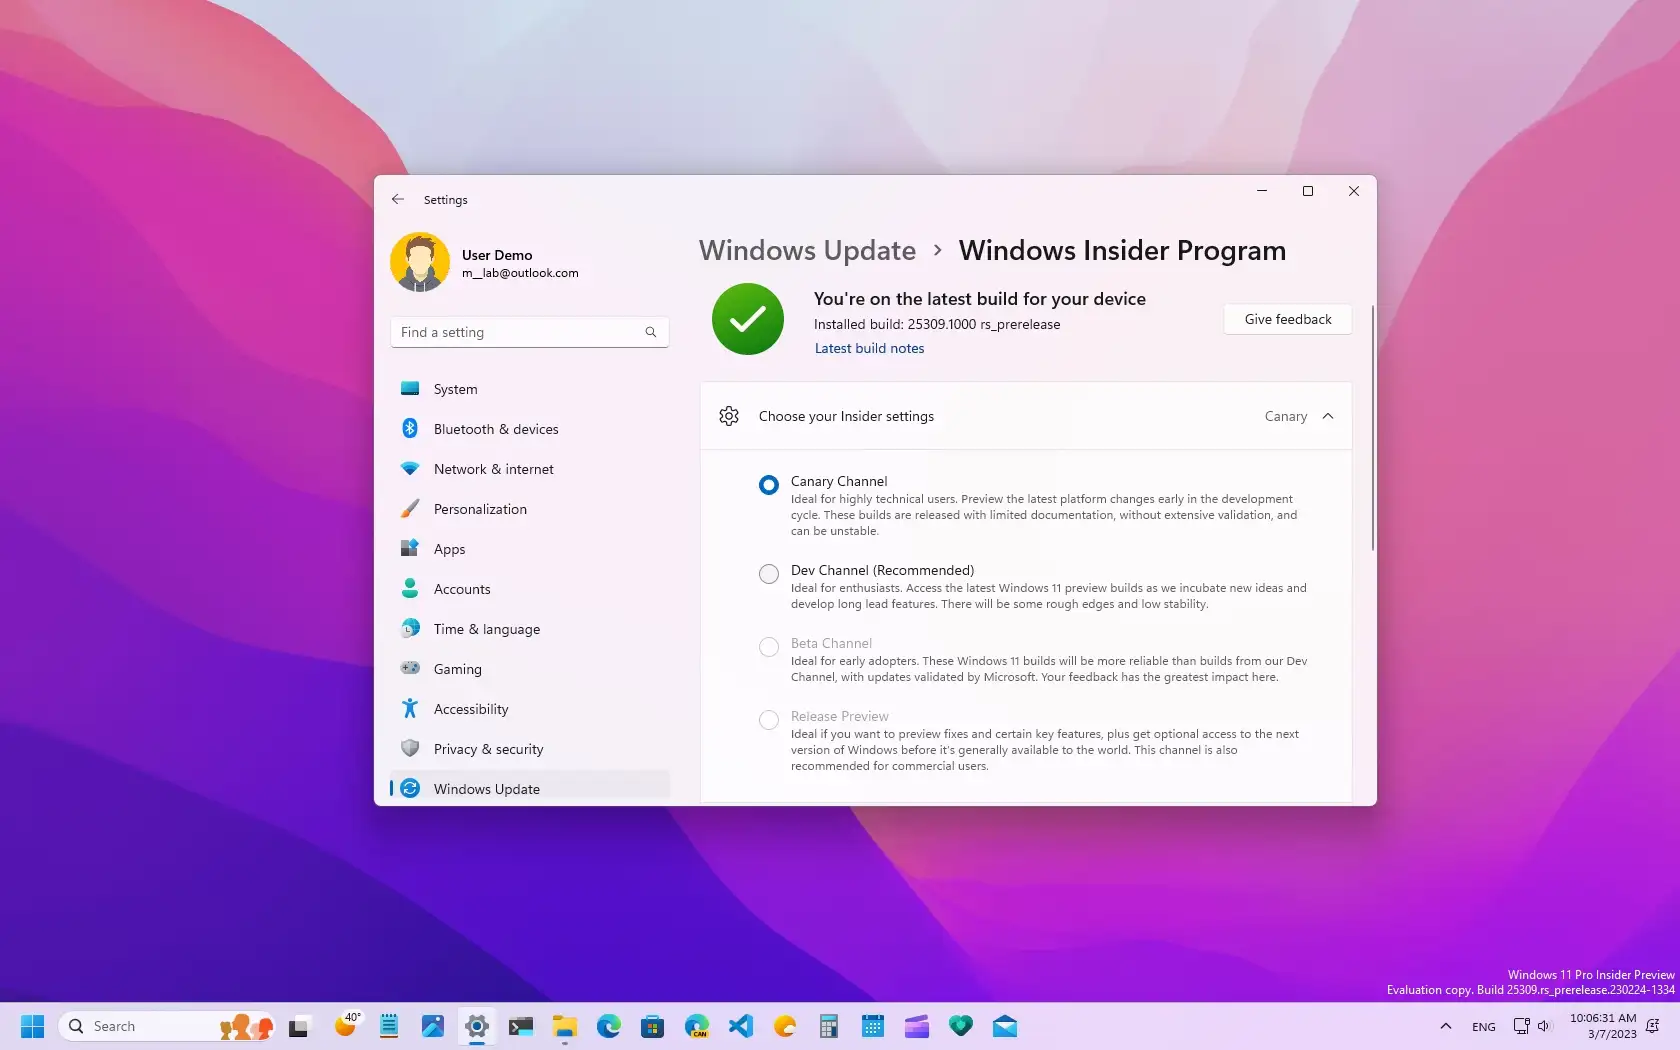Open Gaming settings in the sidebar
1680x1050 pixels.
coord(530,669)
